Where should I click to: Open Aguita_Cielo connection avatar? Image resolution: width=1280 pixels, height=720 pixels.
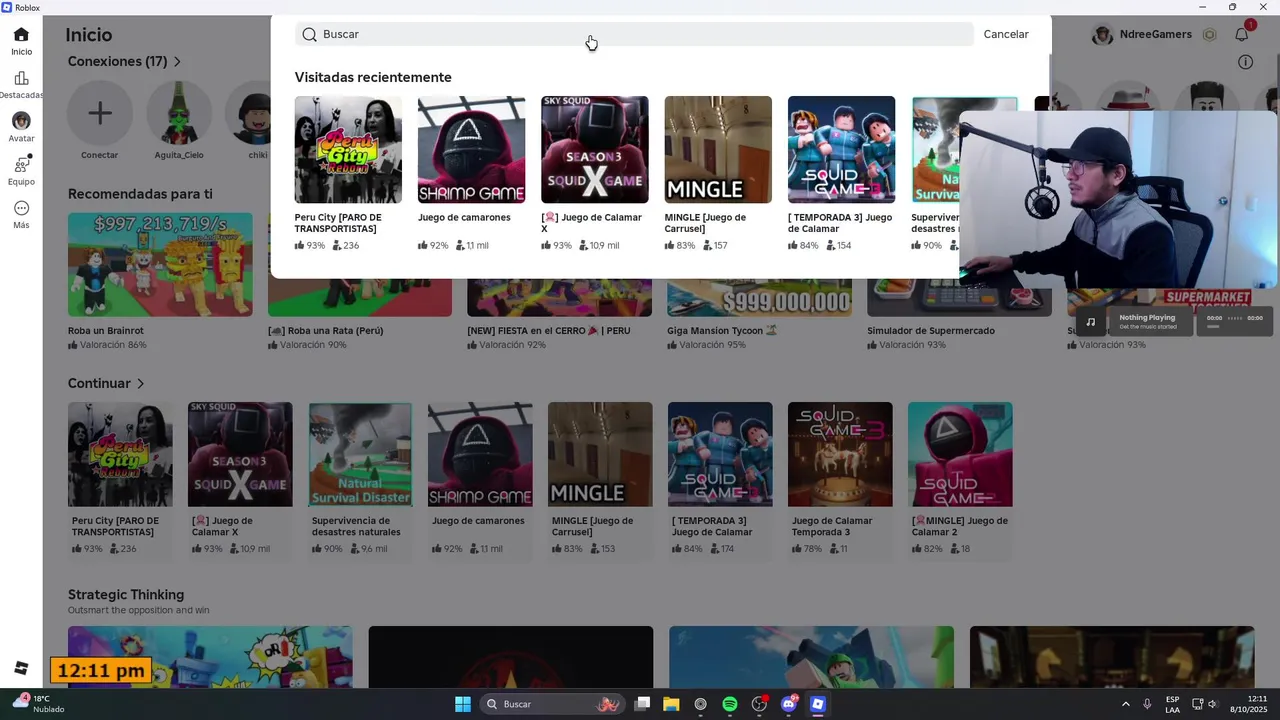click(x=179, y=114)
